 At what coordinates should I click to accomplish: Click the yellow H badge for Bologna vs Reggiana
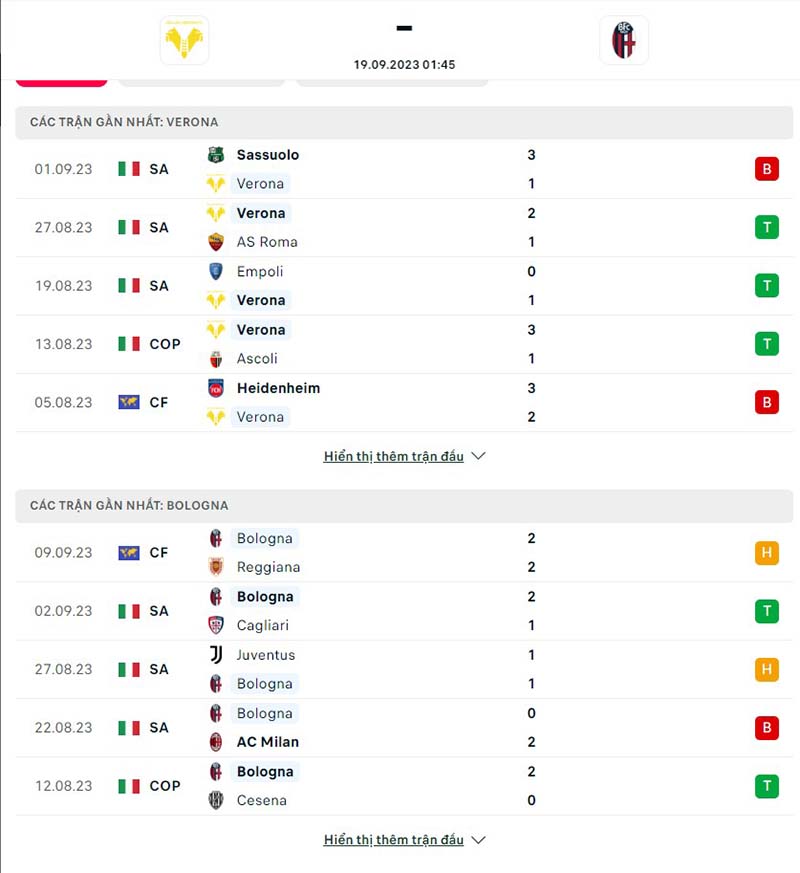coord(766,552)
